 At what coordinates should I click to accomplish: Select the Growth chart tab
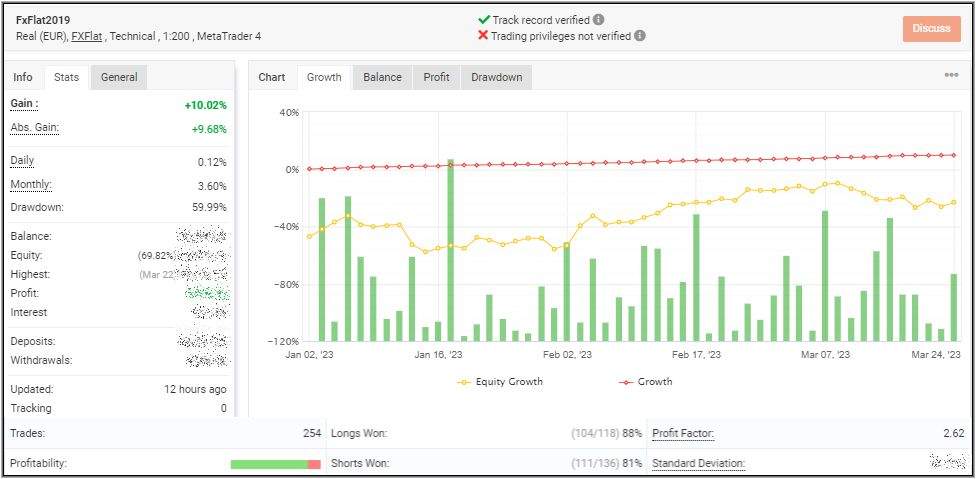click(324, 77)
